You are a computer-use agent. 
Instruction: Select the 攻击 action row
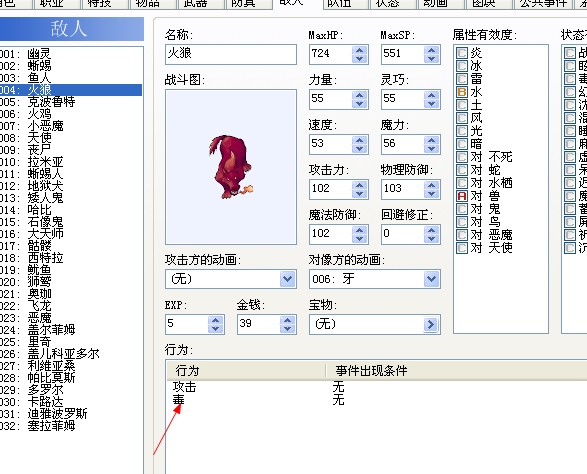click(376, 387)
